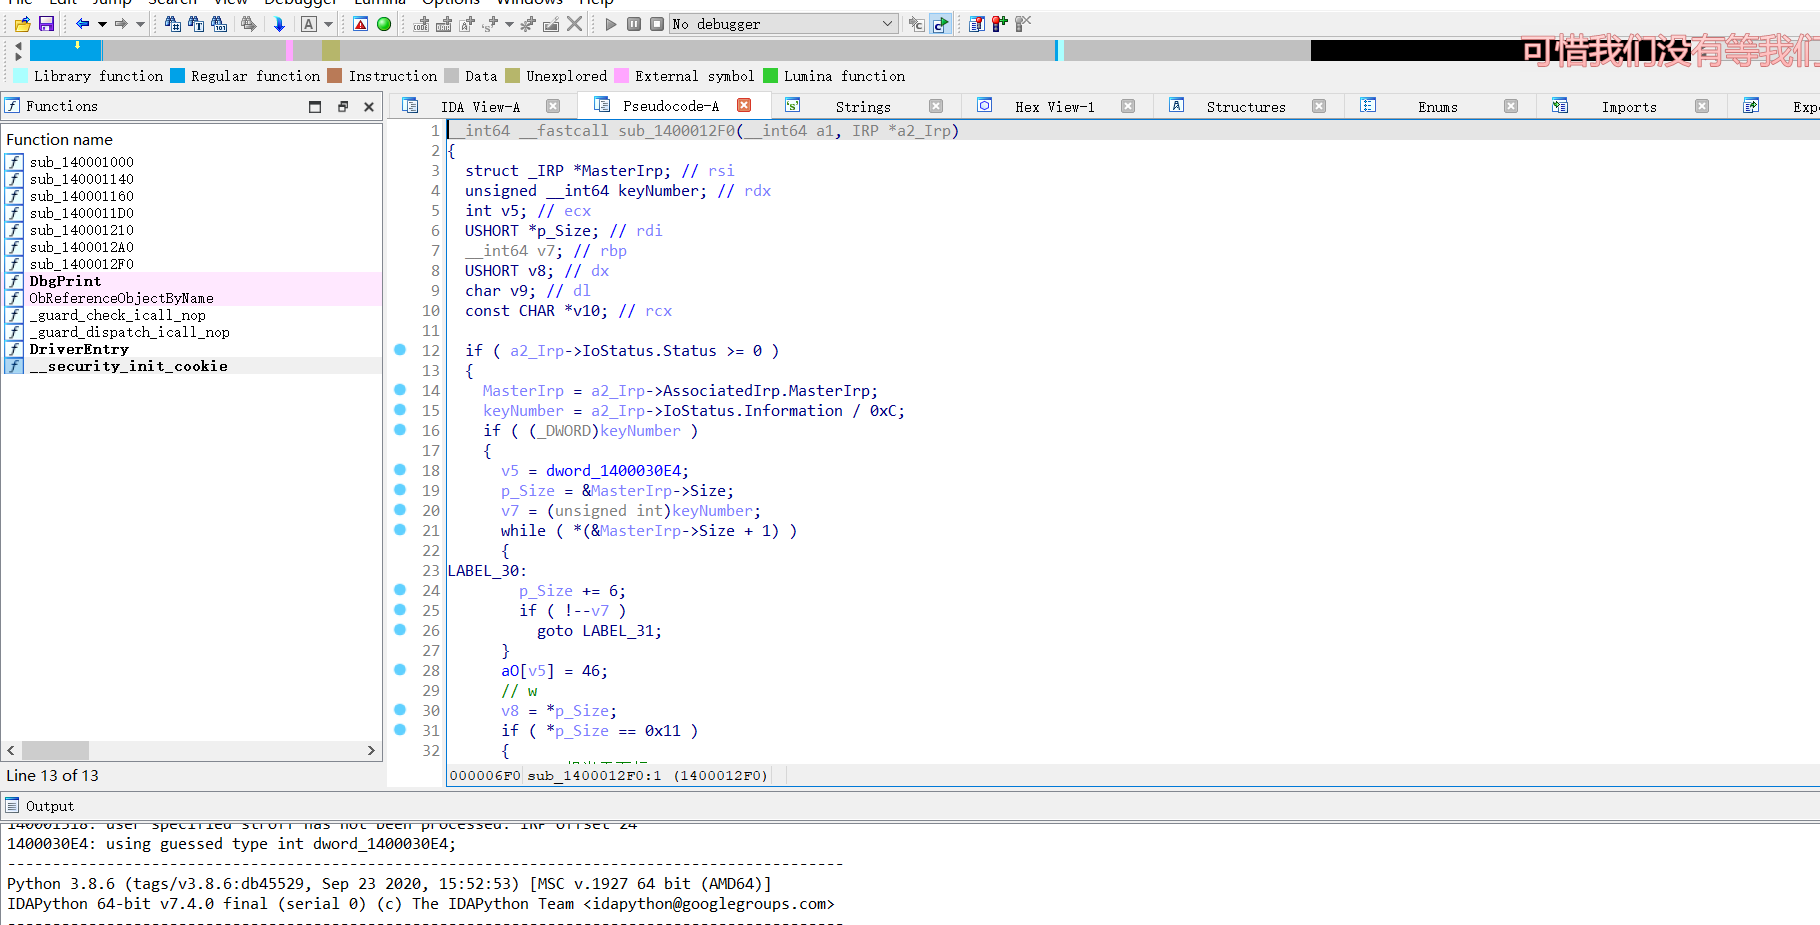Close the Hex View-1 tab
The image size is (1820, 925).
pyautogui.click(x=1128, y=106)
